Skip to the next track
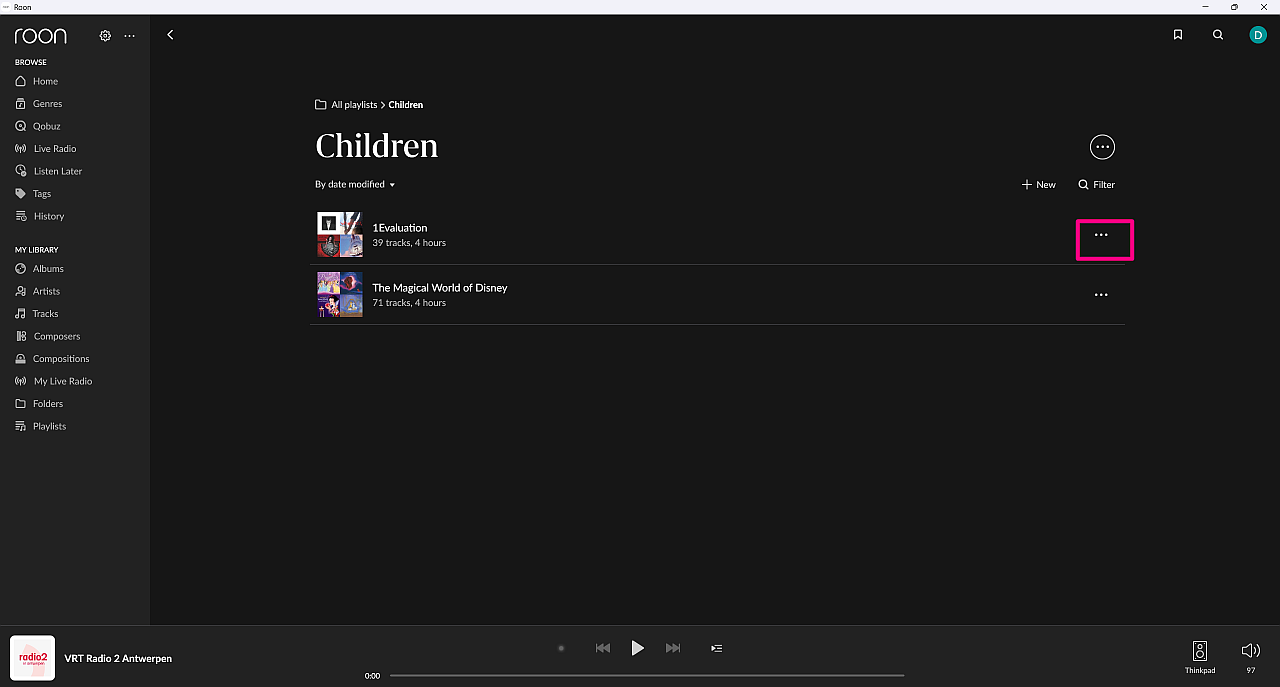 [x=673, y=648]
